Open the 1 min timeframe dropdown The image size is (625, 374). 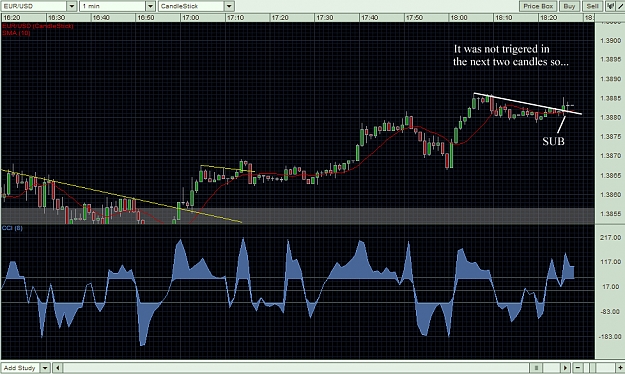[150, 6]
